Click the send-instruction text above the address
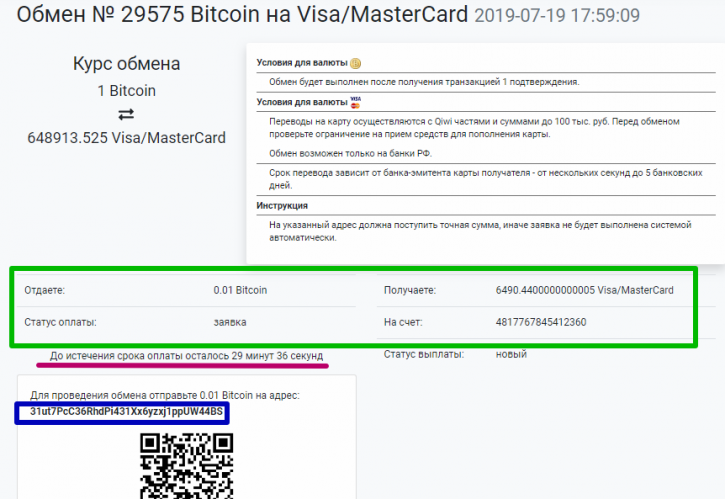725x499 pixels. coord(165,395)
